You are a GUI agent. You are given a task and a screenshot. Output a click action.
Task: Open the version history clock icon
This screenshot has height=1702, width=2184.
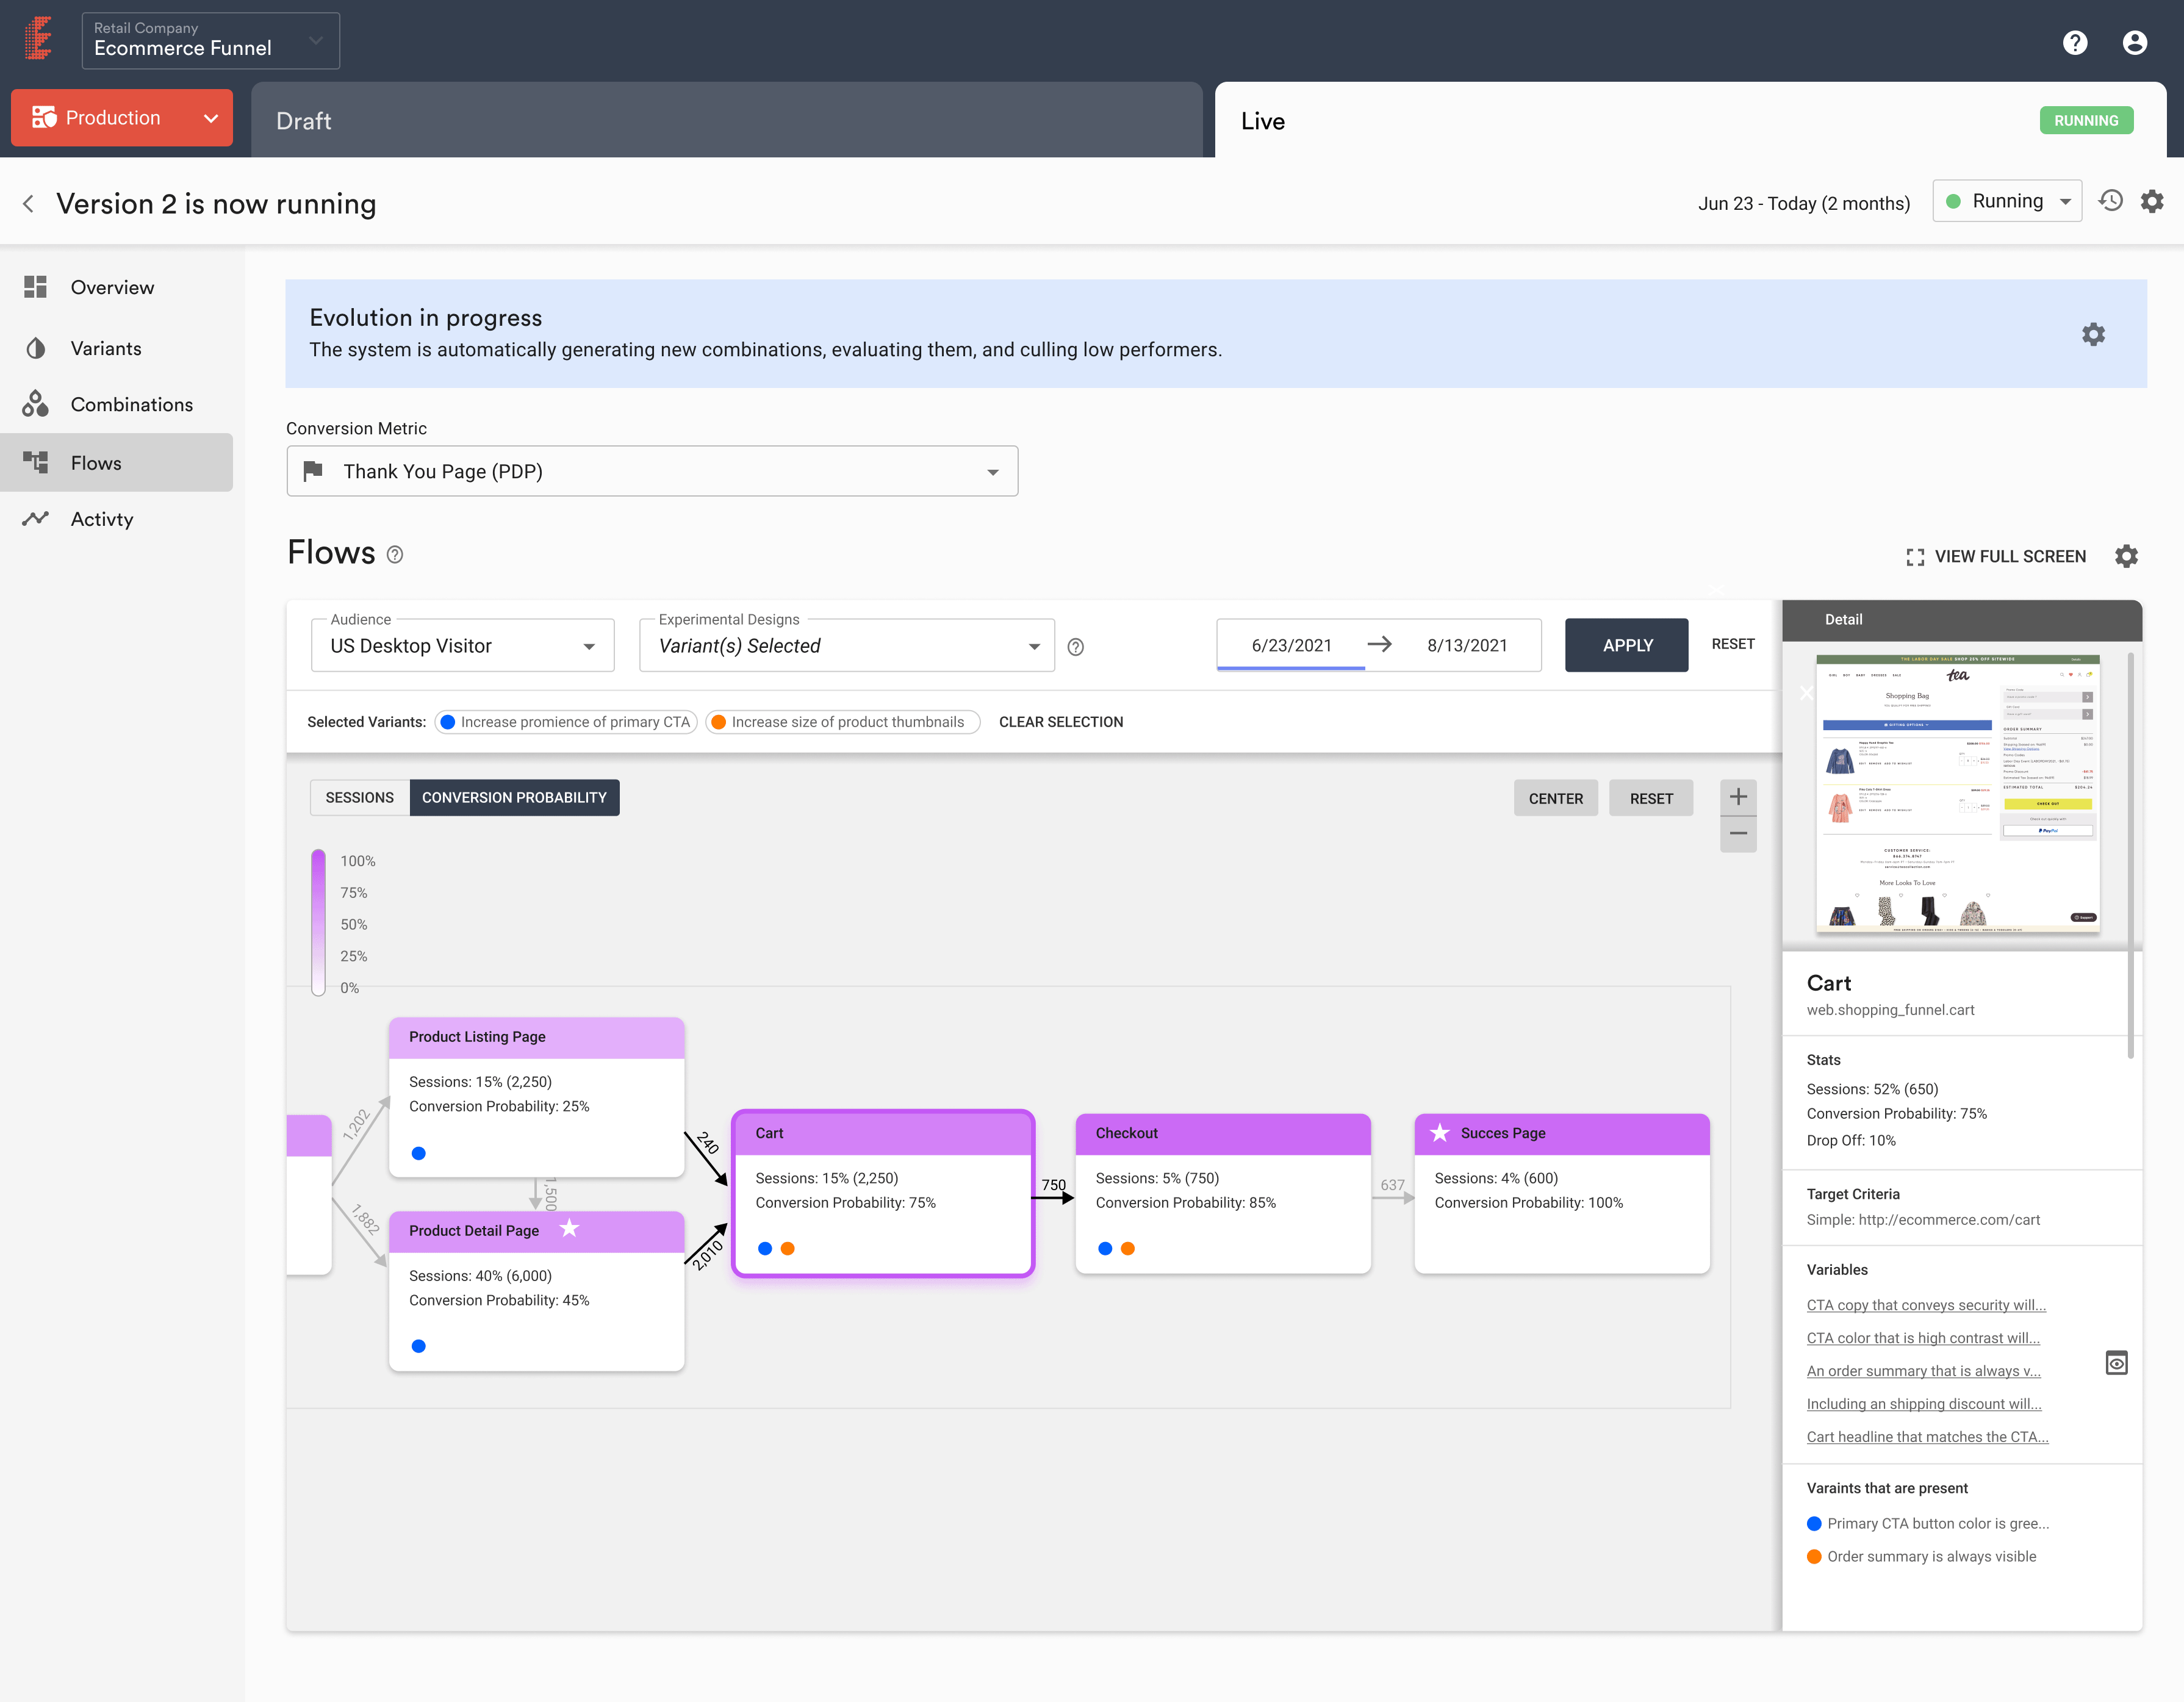tap(2111, 201)
